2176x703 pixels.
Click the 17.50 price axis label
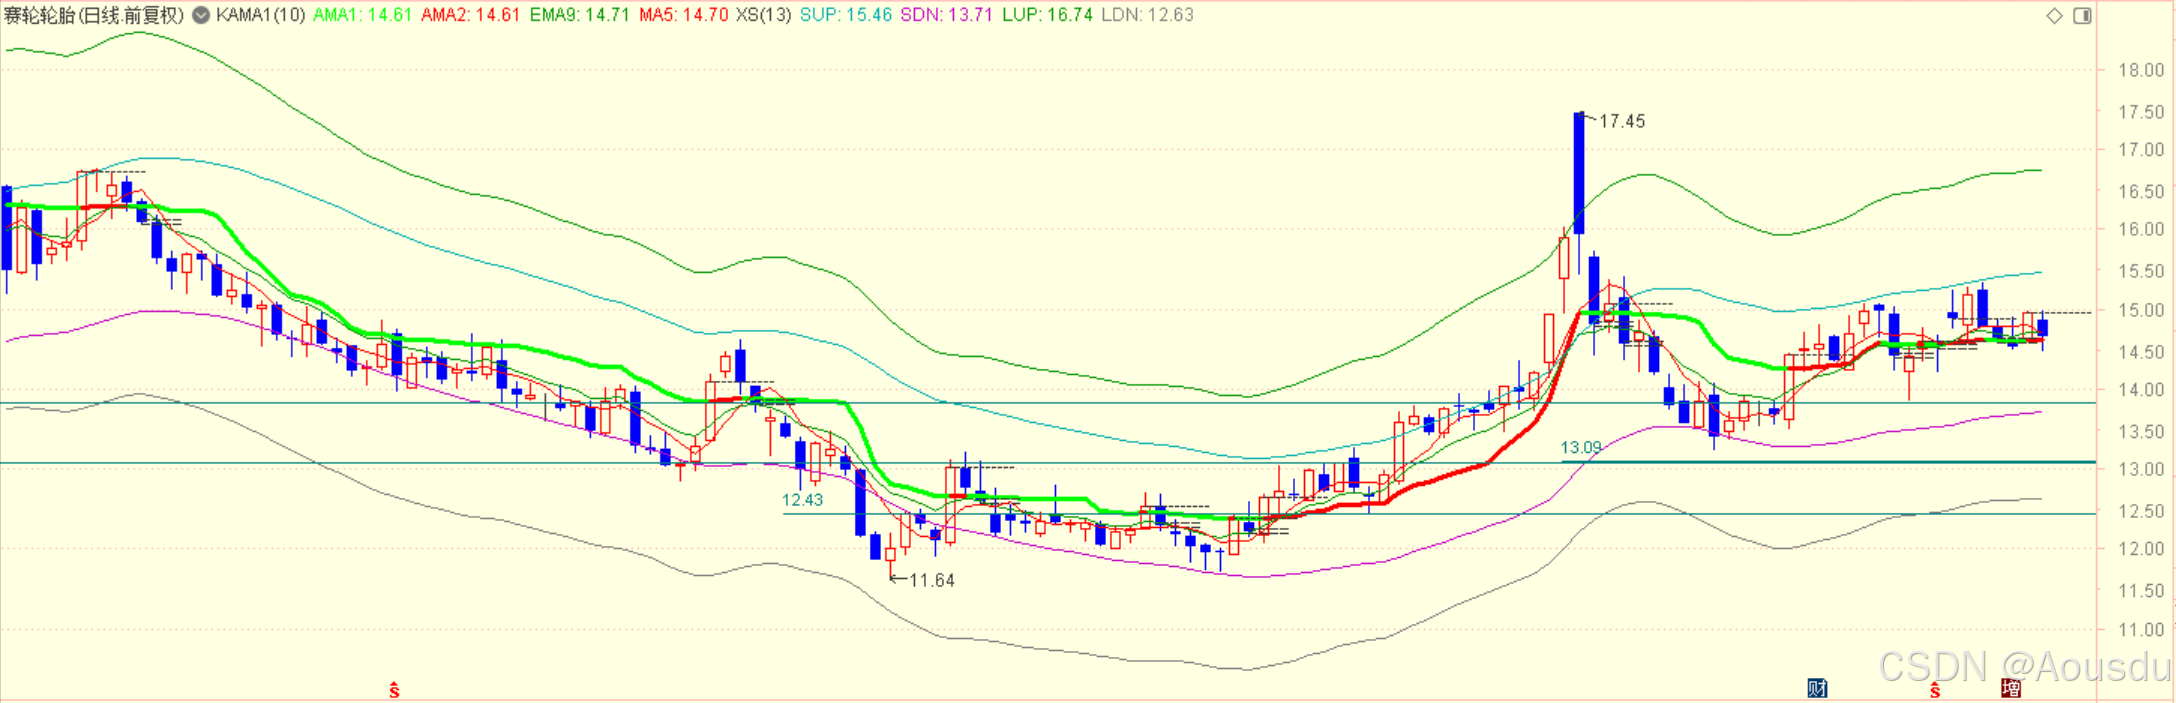click(x=2141, y=112)
